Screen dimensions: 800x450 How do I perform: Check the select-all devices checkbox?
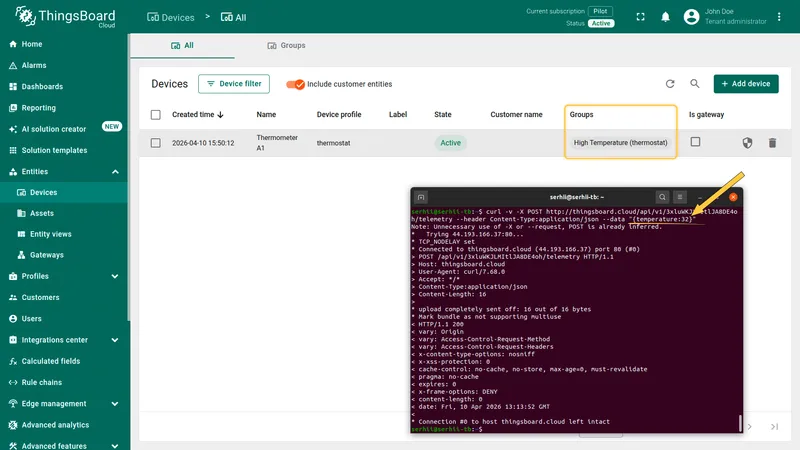click(x=156, y=115)
